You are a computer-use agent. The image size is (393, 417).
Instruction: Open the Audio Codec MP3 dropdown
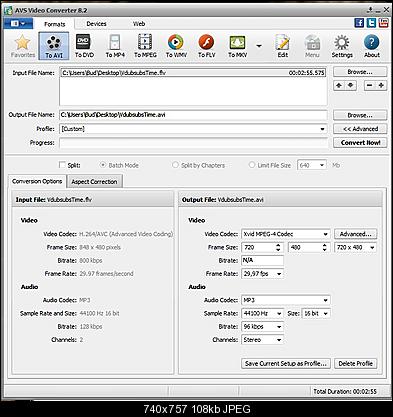pos(286,300)
